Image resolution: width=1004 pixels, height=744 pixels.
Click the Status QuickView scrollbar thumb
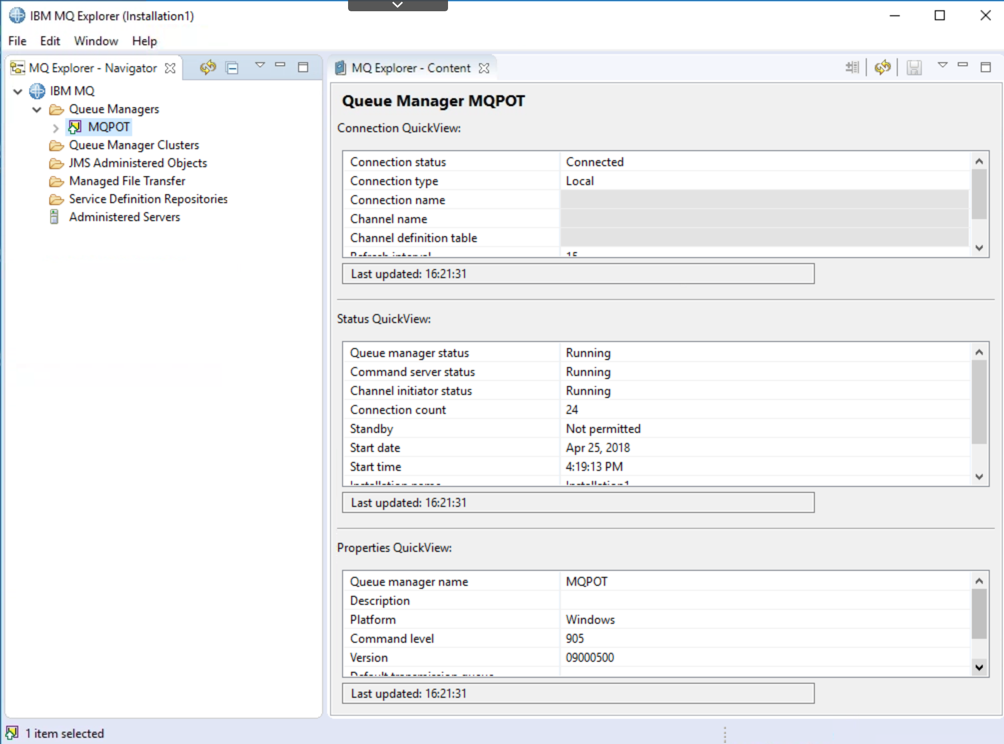(979, 403)
